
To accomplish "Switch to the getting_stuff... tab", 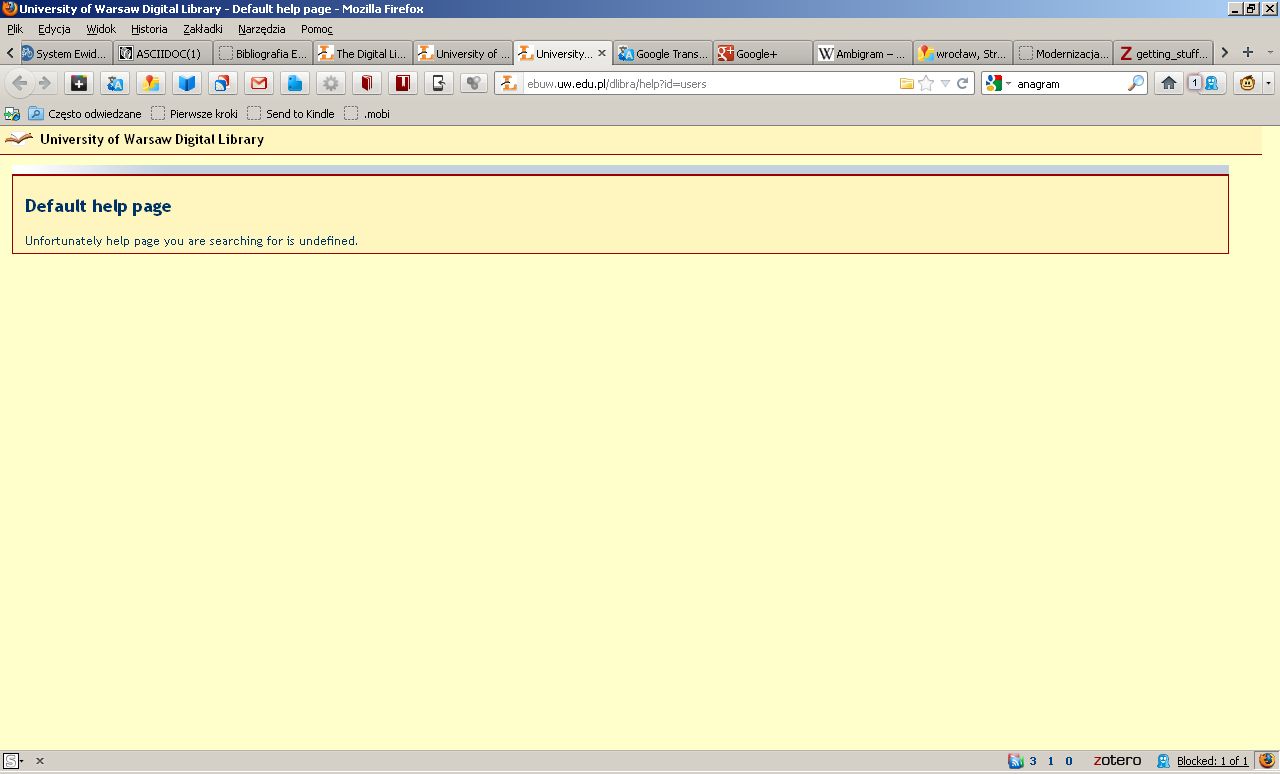I will [1163, 53].
